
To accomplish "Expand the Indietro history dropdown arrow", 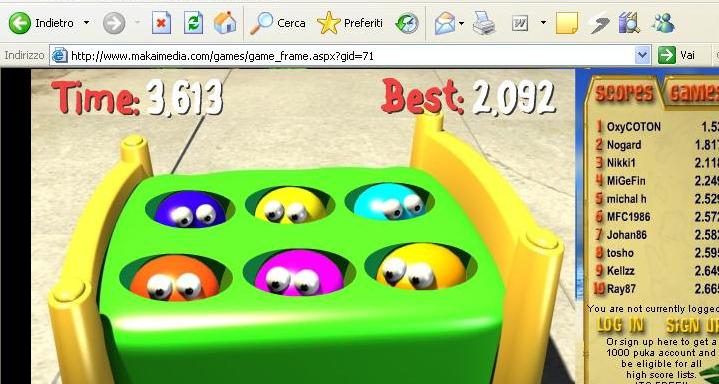I will [x=86, y=22].
